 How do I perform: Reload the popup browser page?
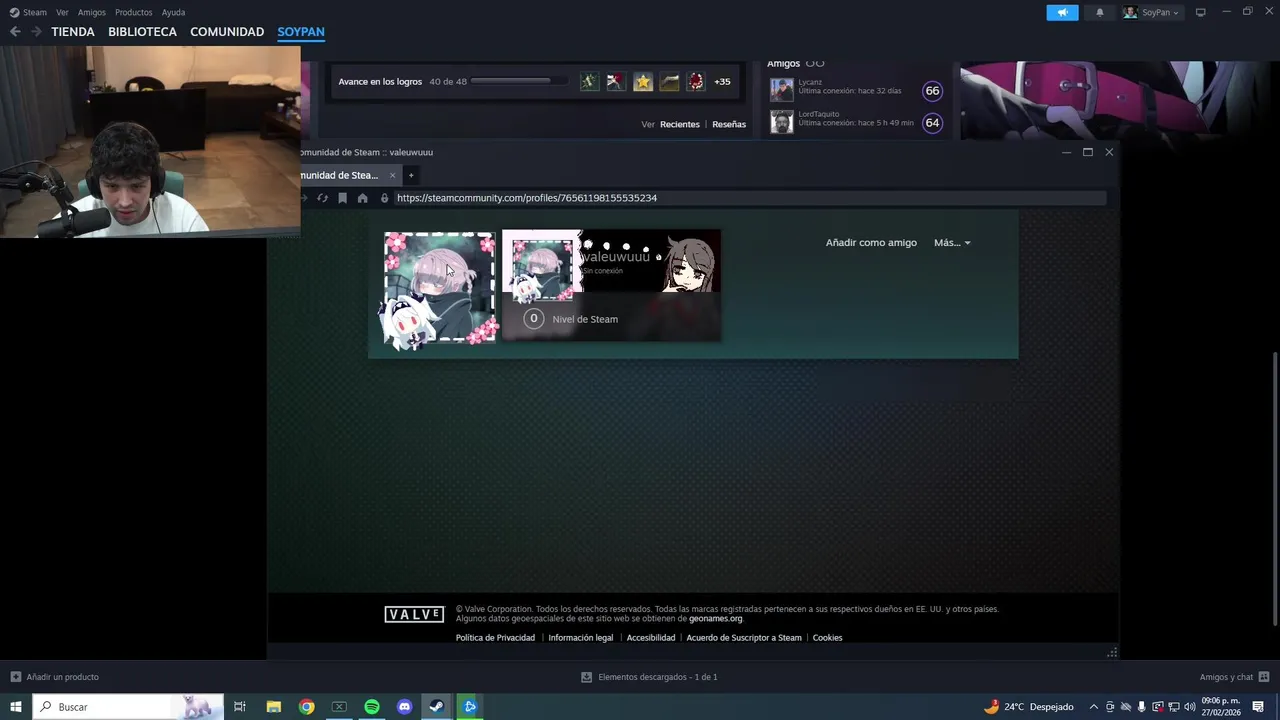[x=323, y=198]
